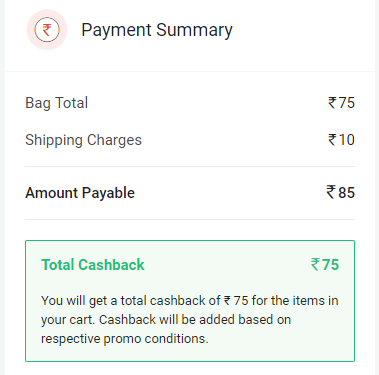Click the words 'respective promo conditions'
This screenshot has width=379, height=375.
tap(125, 339)
